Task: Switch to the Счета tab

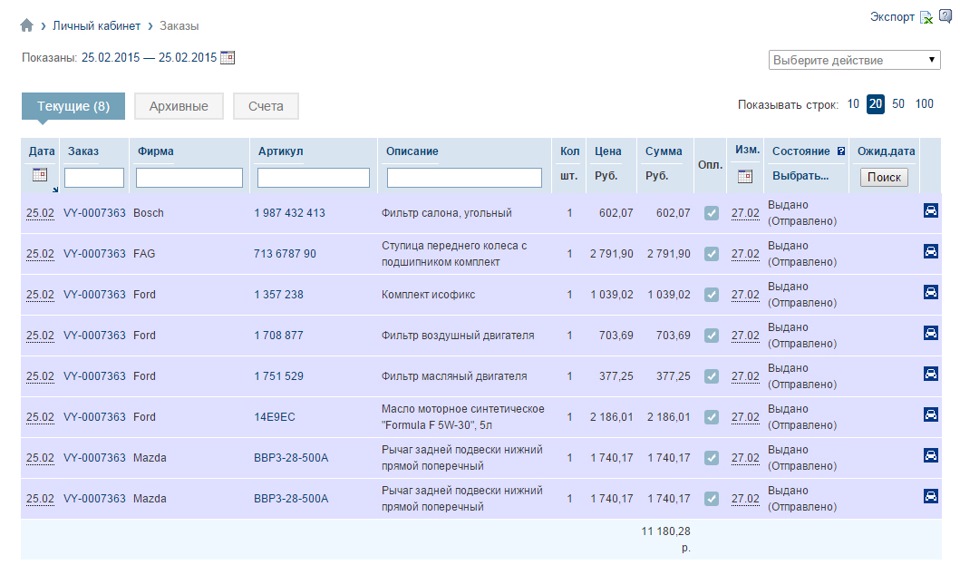Action: [x=266, y=106]
